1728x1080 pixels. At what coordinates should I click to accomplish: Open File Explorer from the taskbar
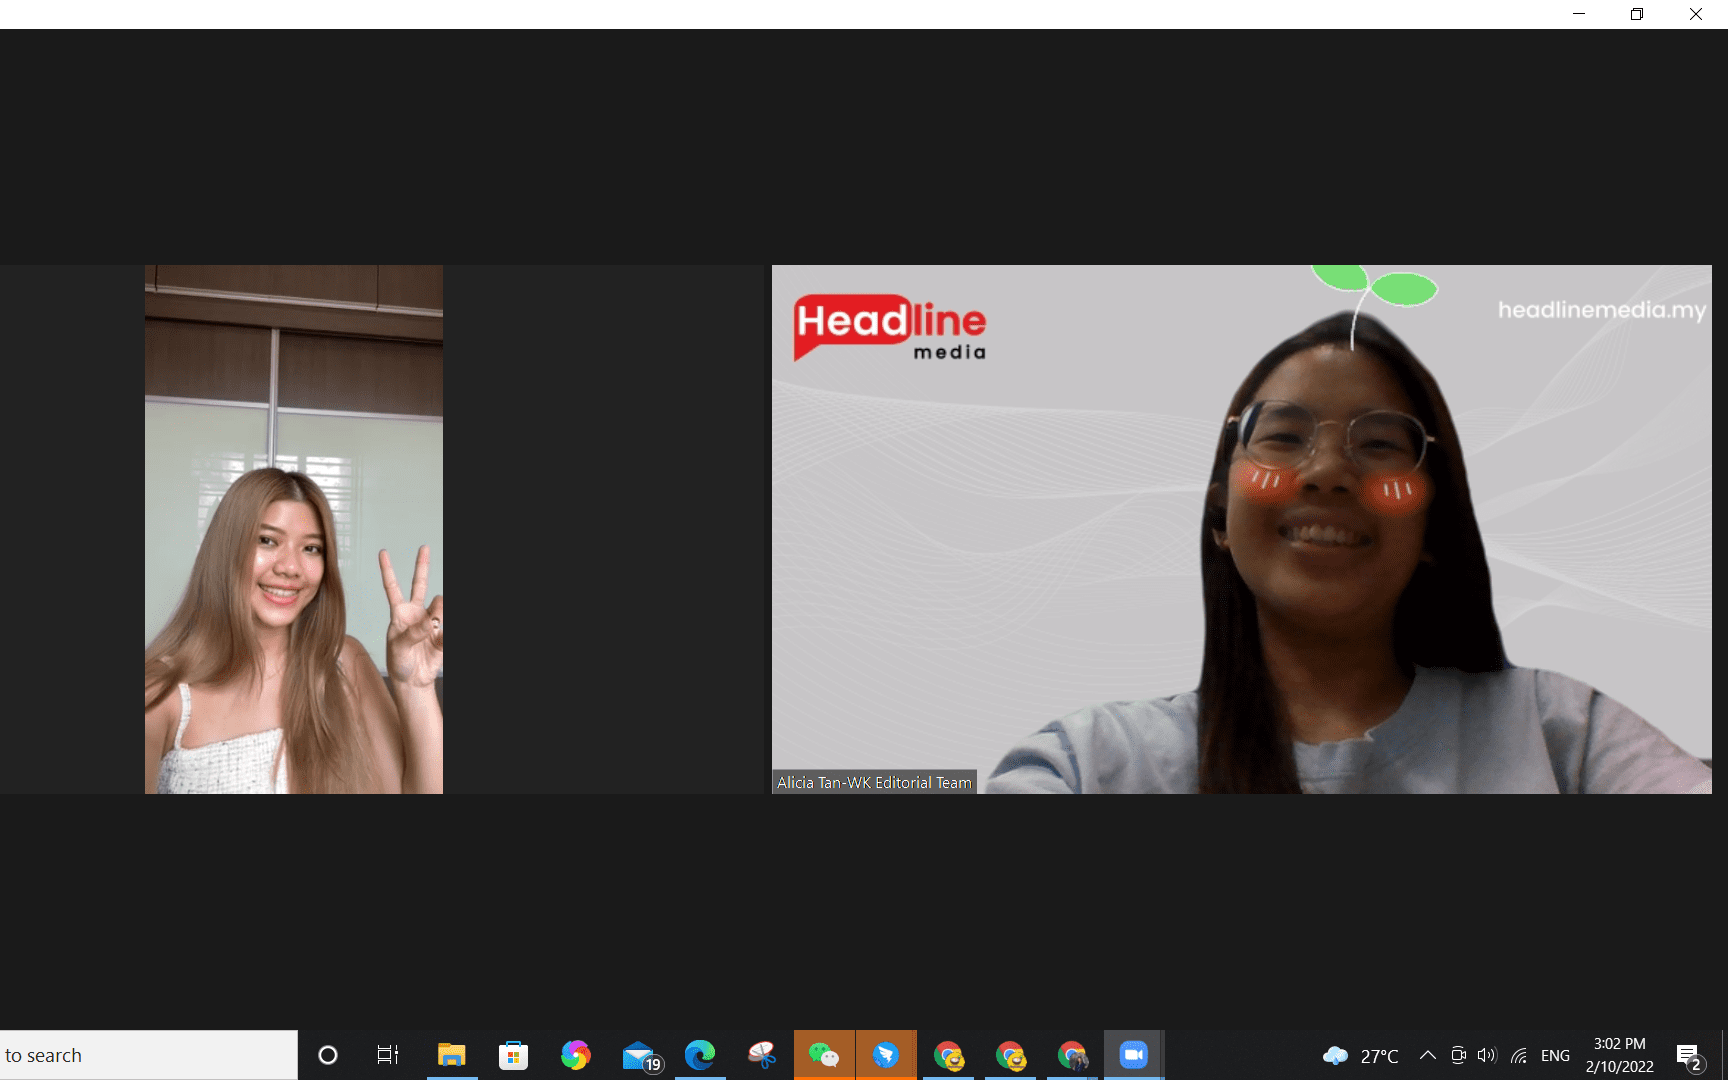point(452,1055)
